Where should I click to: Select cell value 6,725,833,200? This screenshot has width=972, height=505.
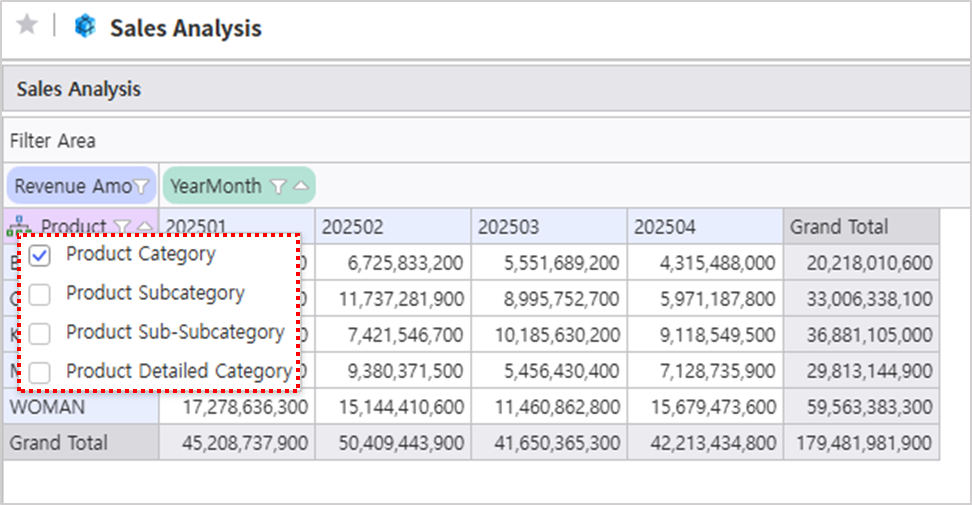coord(393,263)
